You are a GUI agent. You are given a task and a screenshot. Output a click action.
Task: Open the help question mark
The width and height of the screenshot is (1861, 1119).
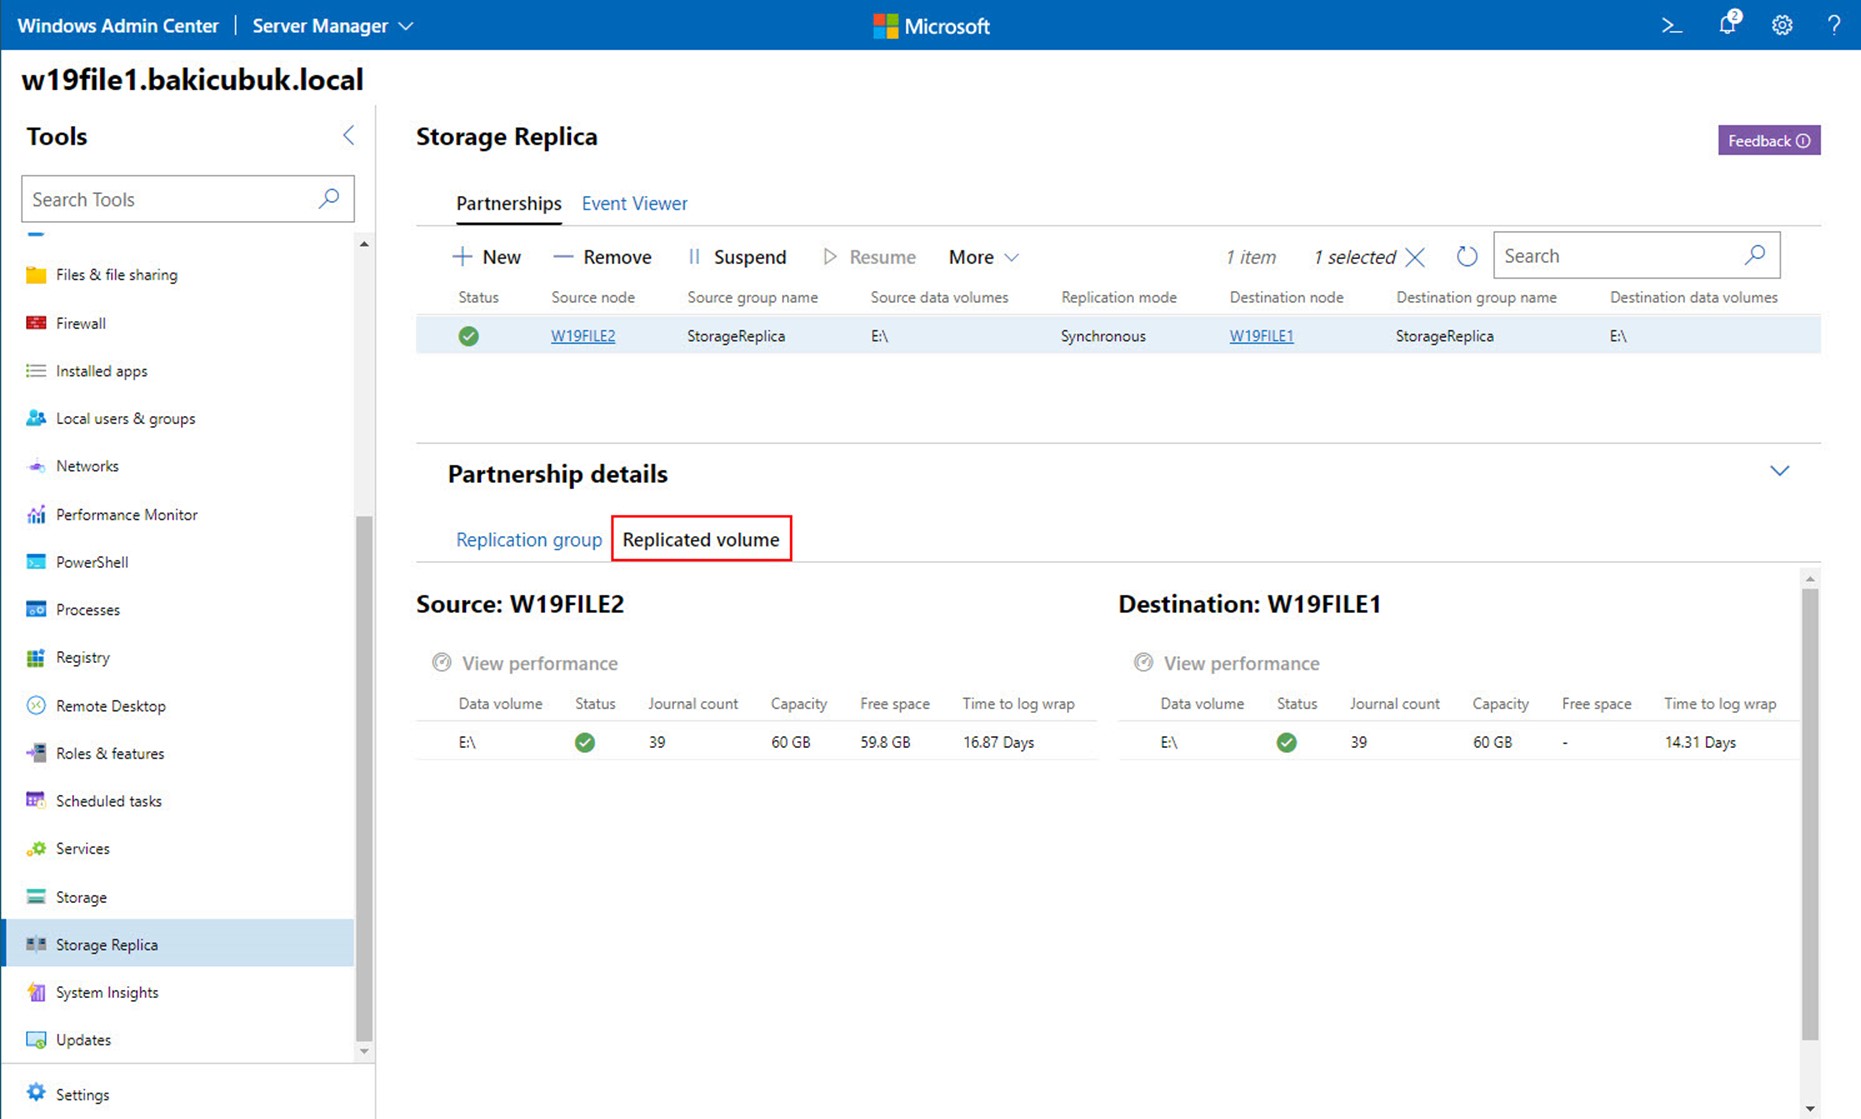coord(1834,25)
